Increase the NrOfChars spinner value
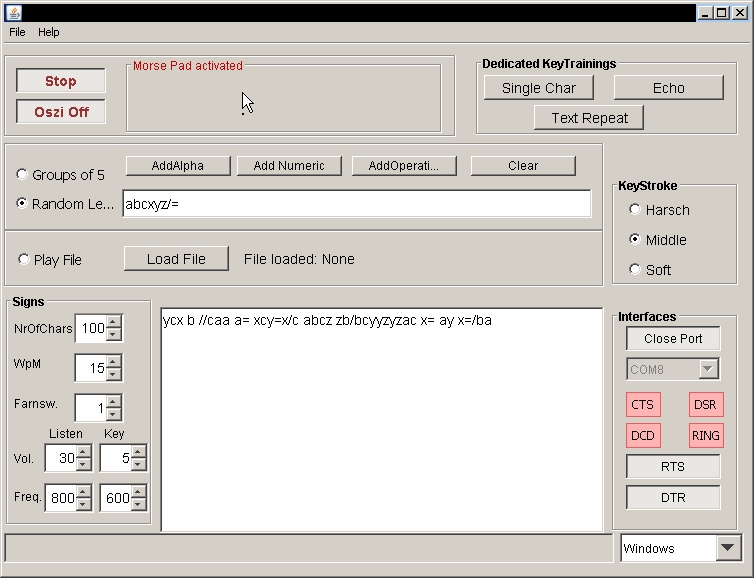 114,322
